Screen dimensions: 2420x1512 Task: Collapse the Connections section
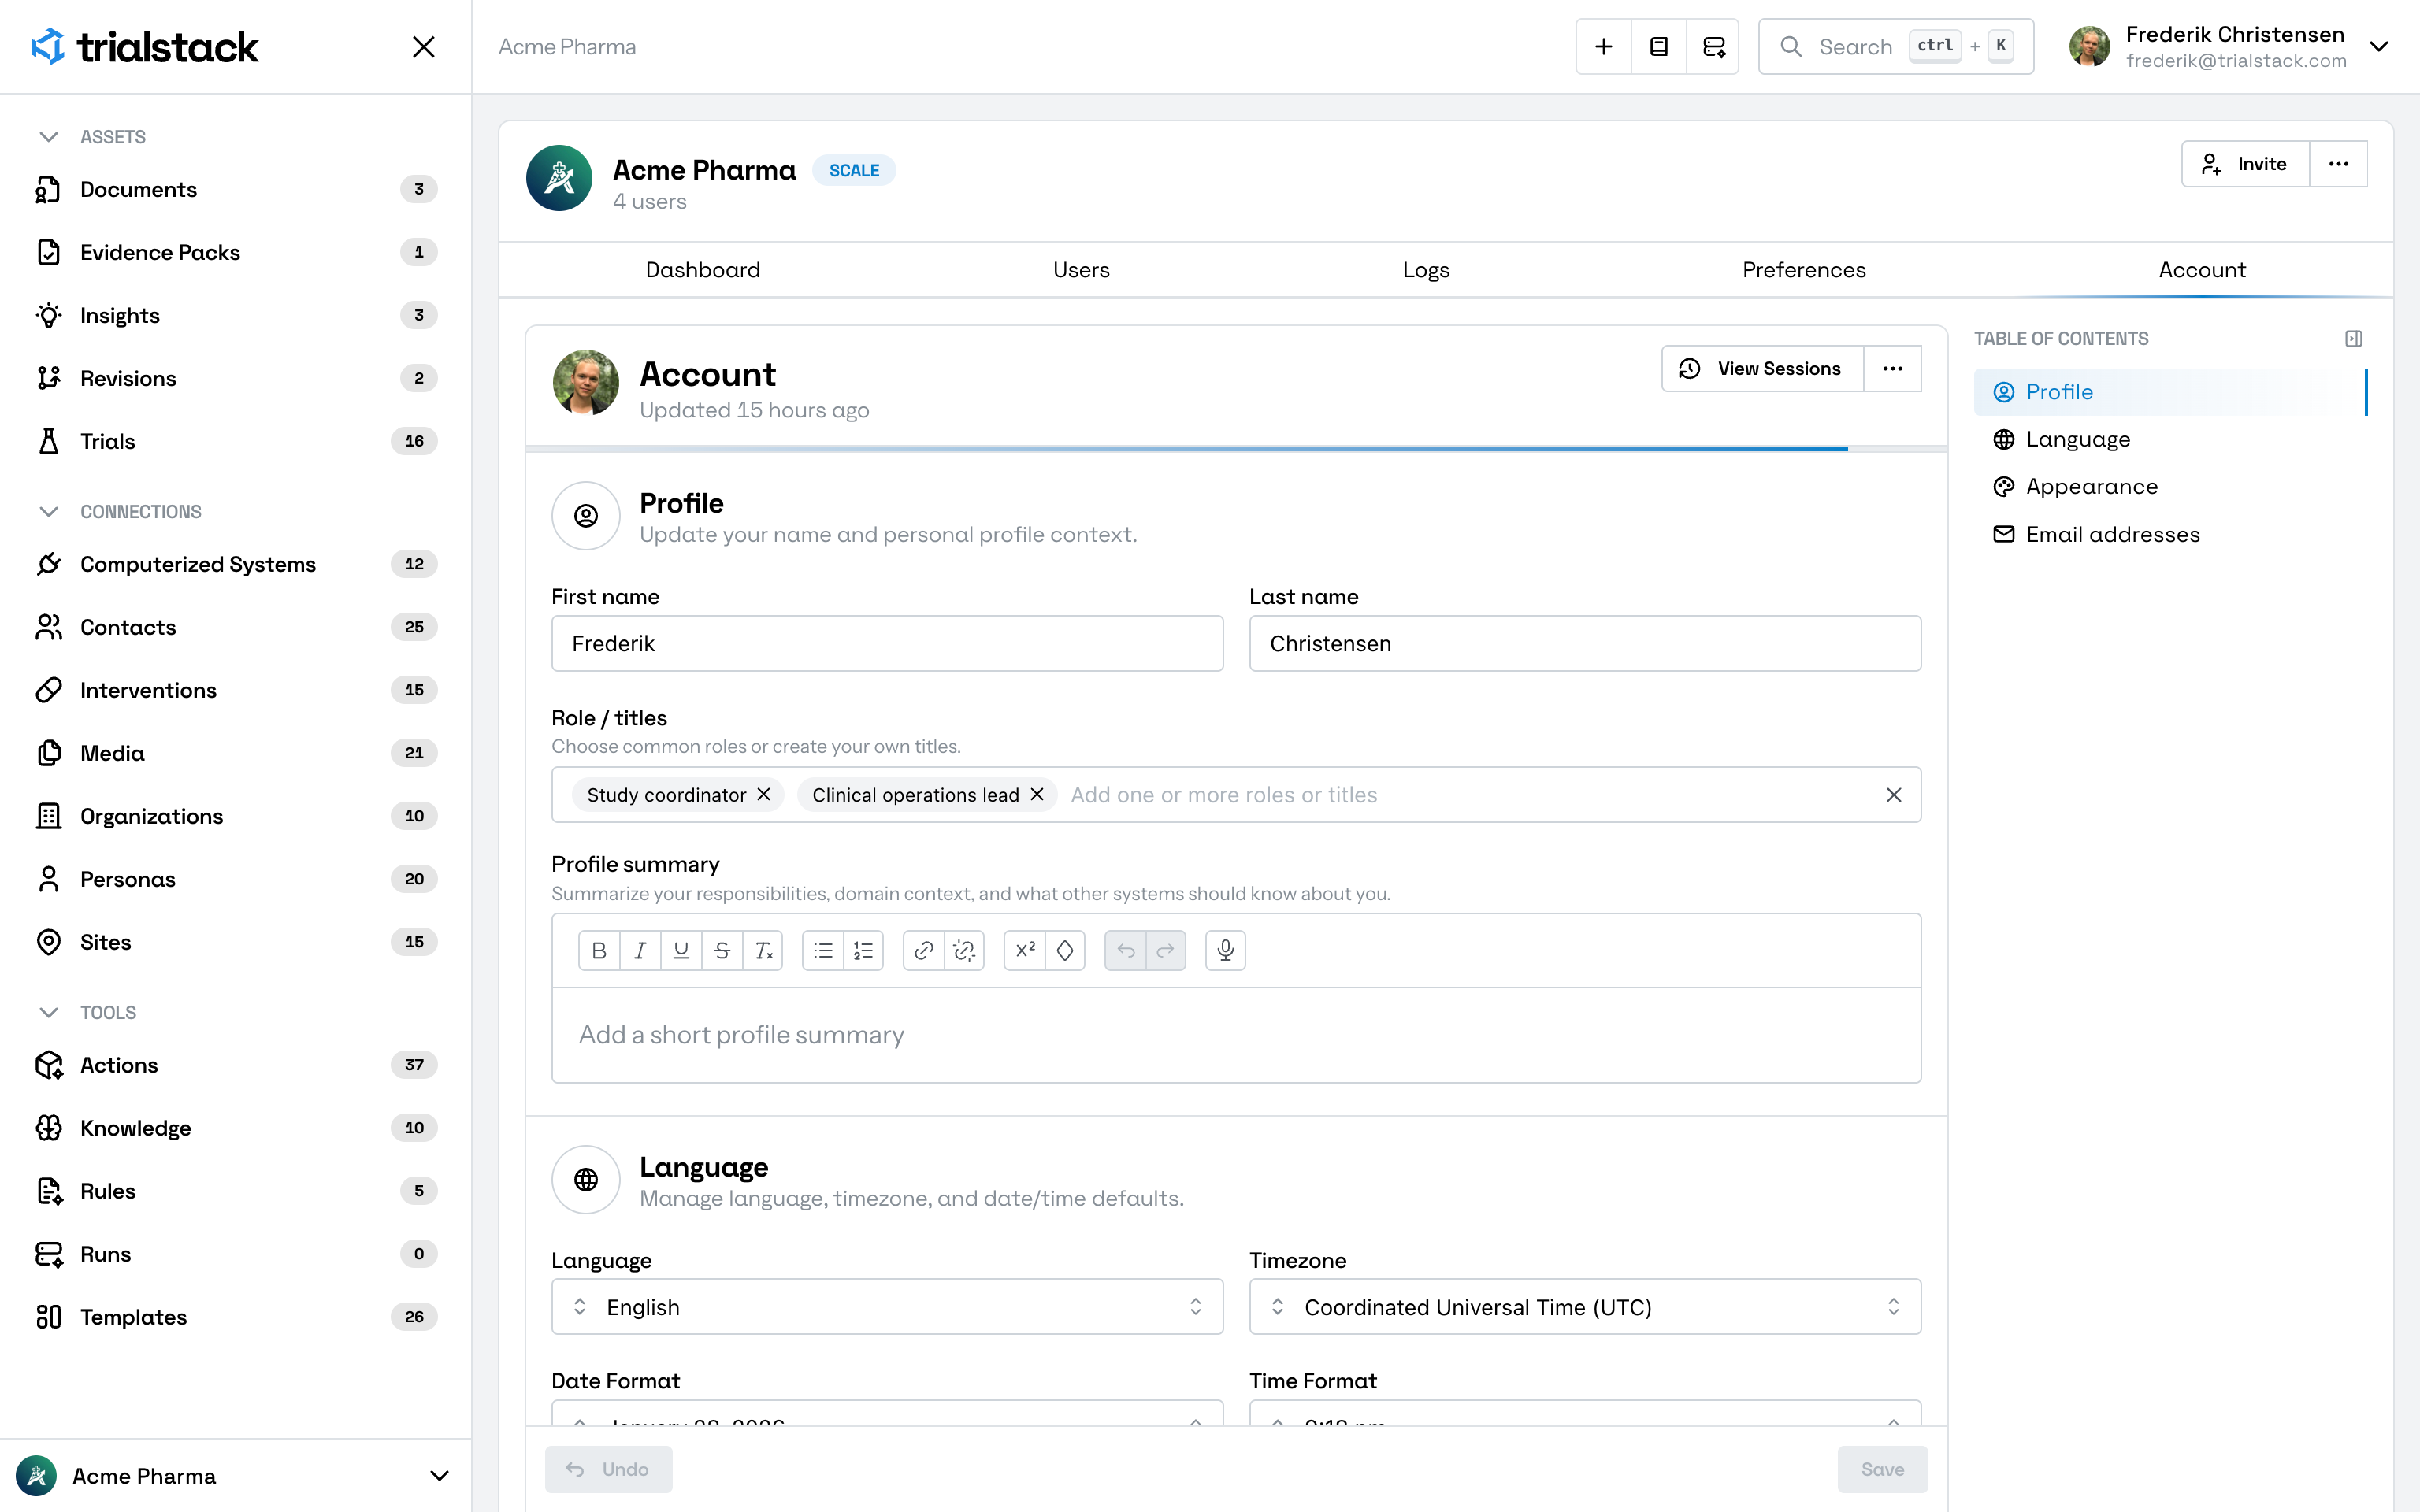pyautogui.click(x=48, y=512)
